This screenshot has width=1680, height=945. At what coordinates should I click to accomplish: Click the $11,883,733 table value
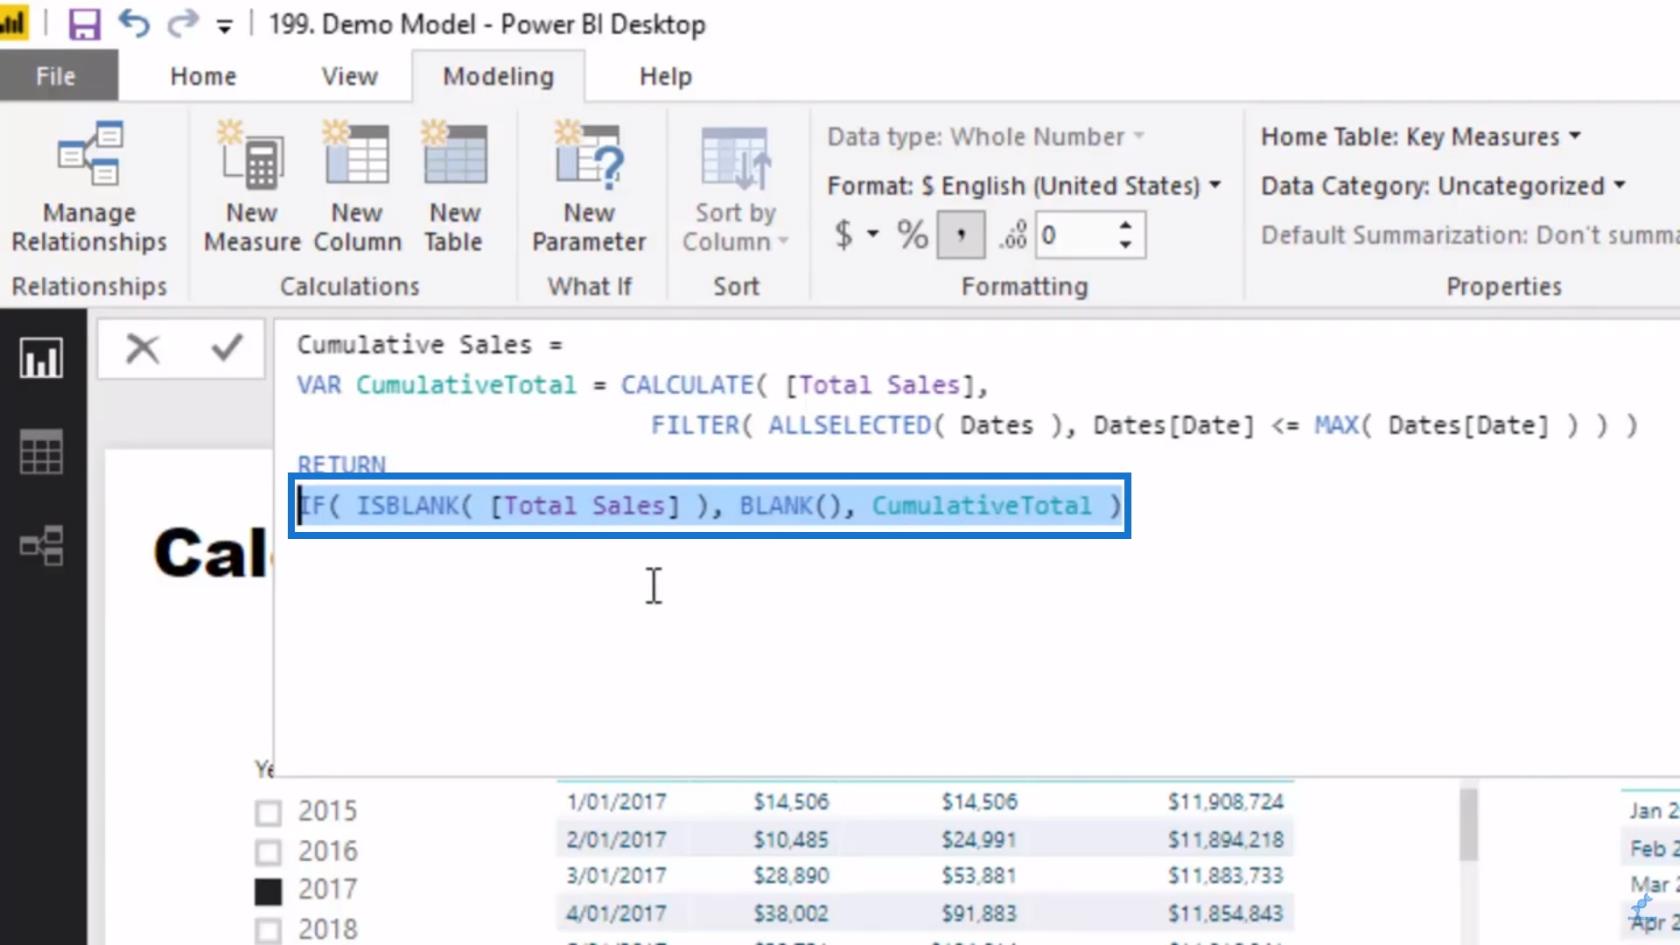pos(1225,876)
